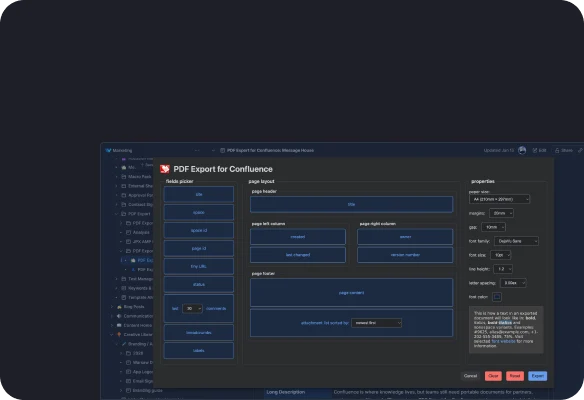Open the breadcrumb ellipsis menu in top bar
This screenshot has width=584, height=400.
[x=197, y=150]
